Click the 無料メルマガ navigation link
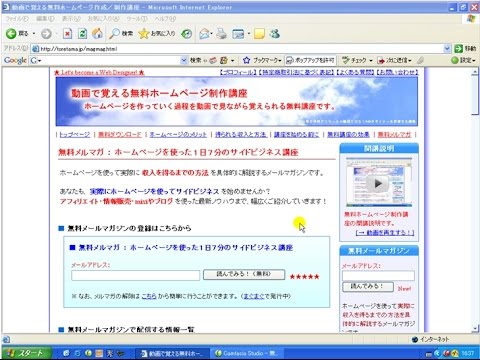 point(394,134)
